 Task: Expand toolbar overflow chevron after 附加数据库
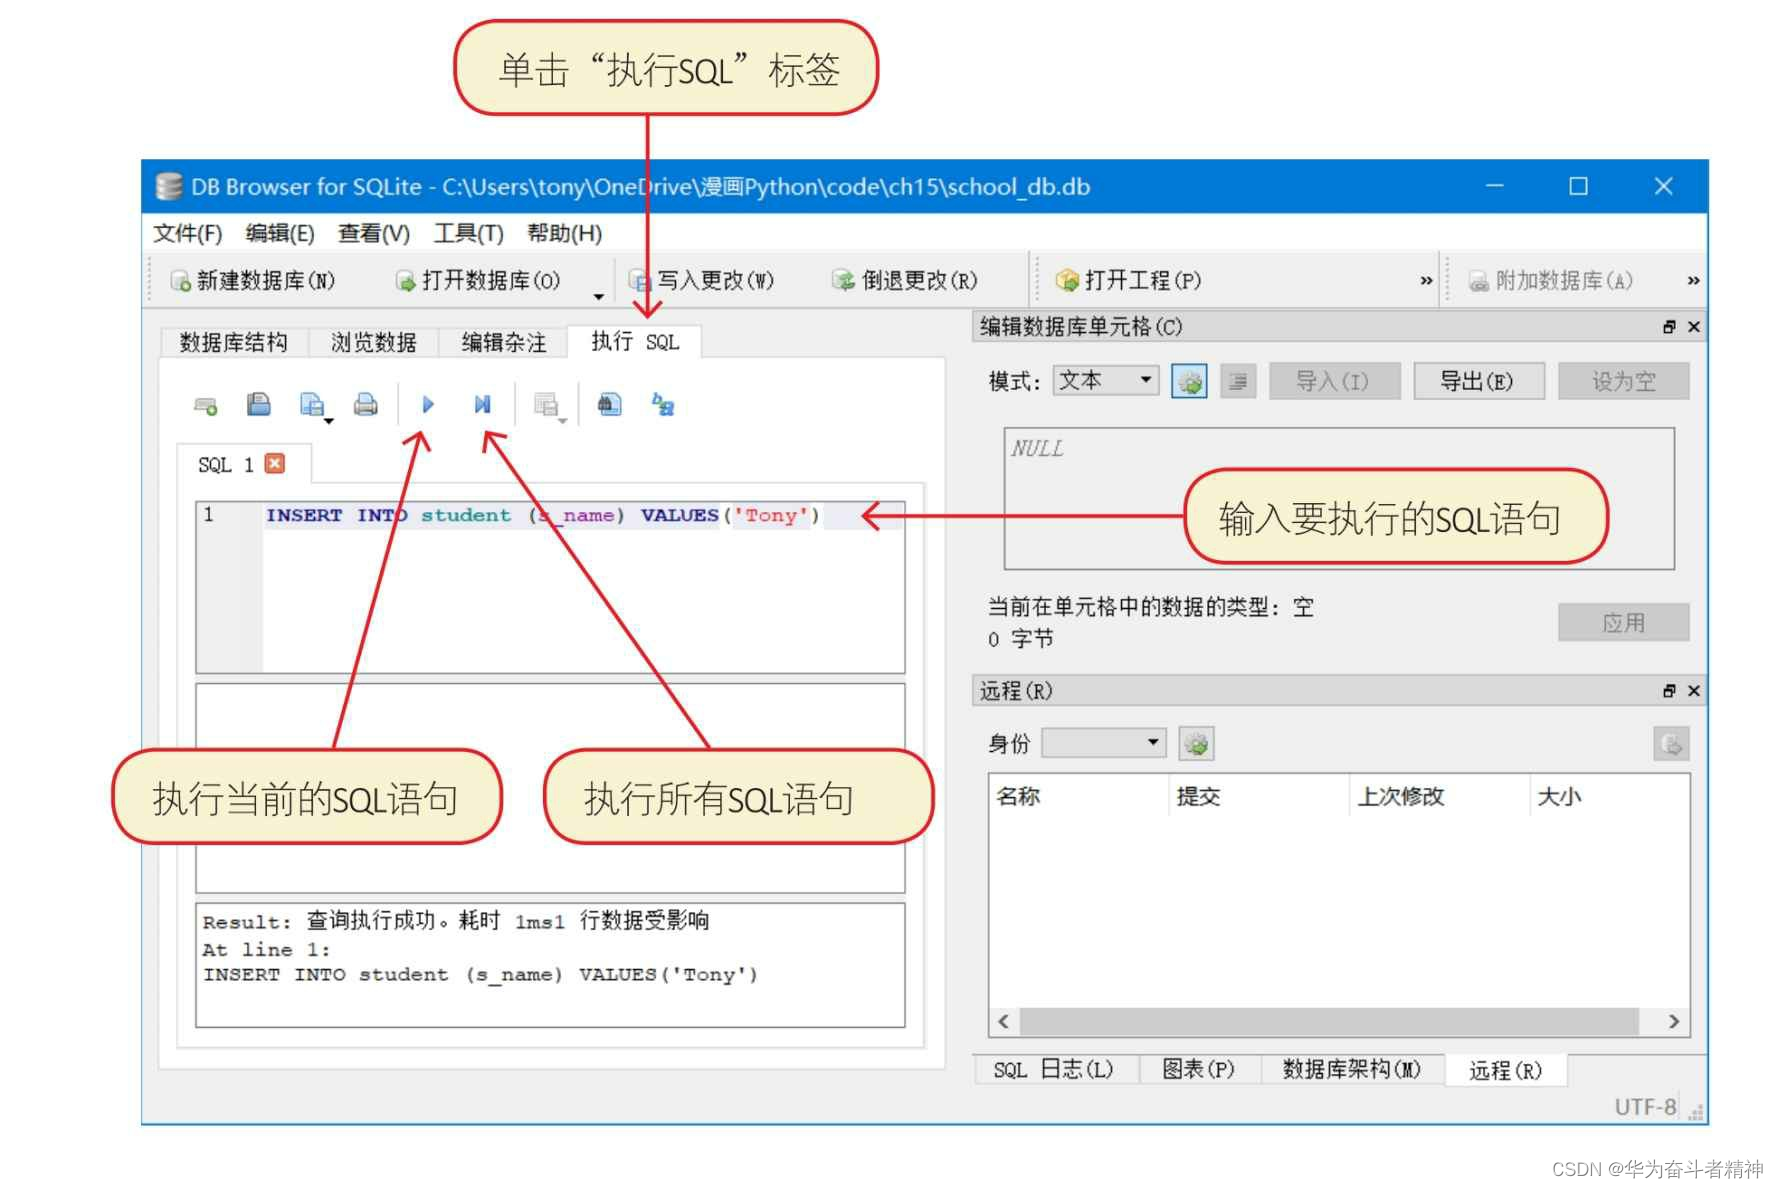(x=1693, y=281)
